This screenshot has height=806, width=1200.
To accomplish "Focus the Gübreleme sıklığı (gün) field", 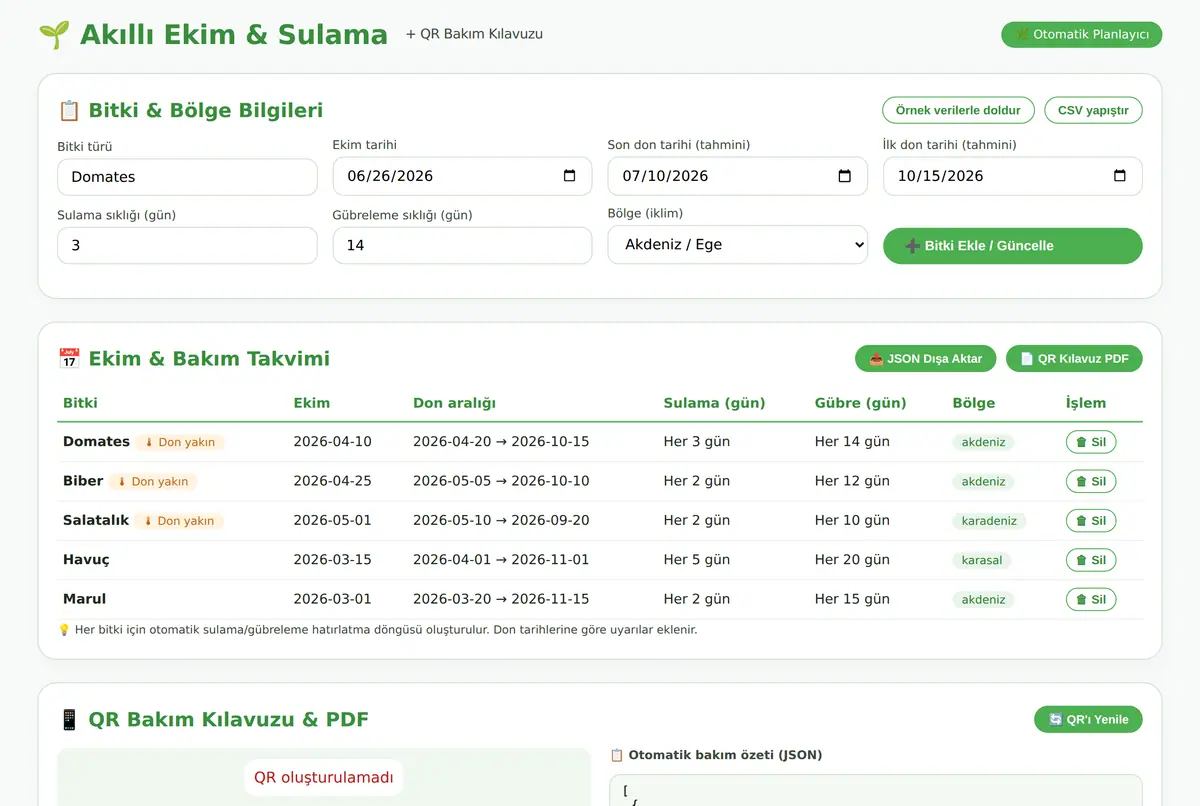I will tap(462, 245).
